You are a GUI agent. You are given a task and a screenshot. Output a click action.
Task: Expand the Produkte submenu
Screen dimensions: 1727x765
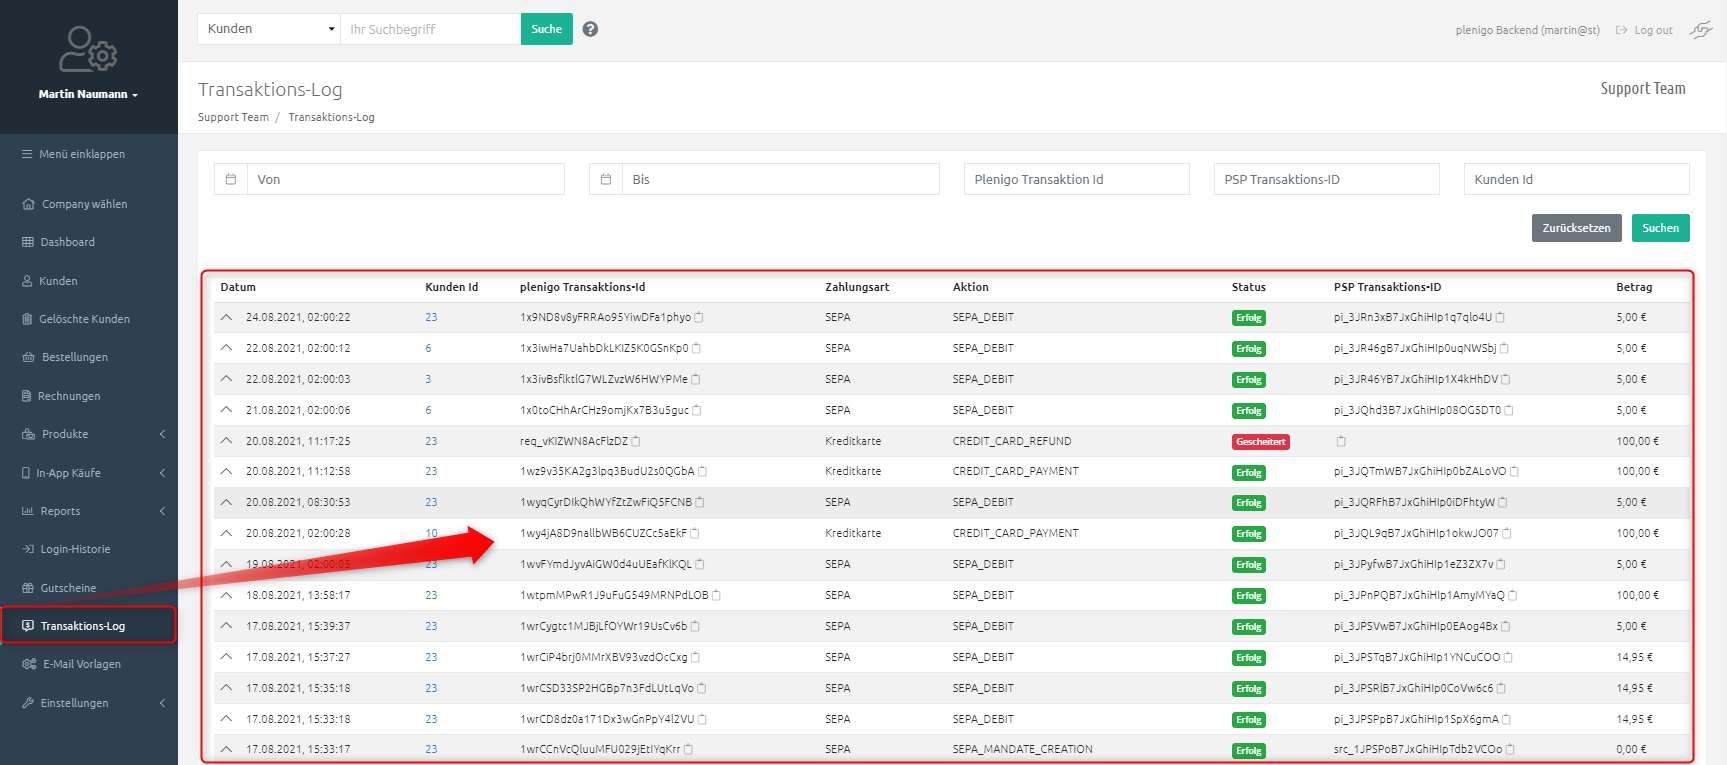[x=162, y=434]
